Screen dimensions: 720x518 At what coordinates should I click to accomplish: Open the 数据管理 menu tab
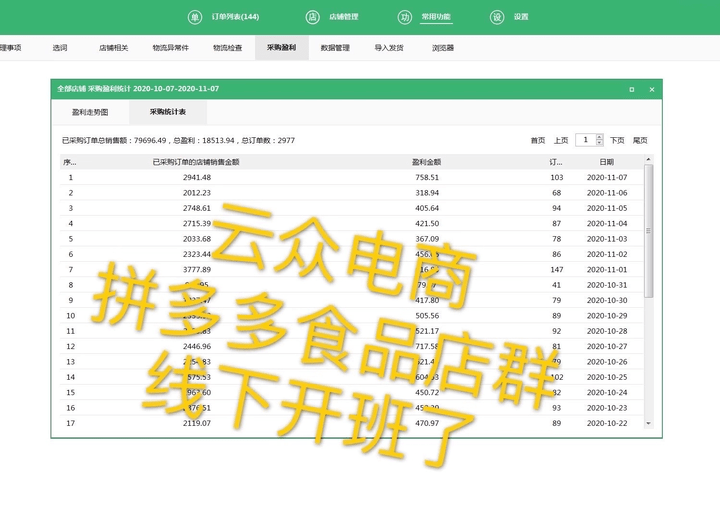pos(335,48)
